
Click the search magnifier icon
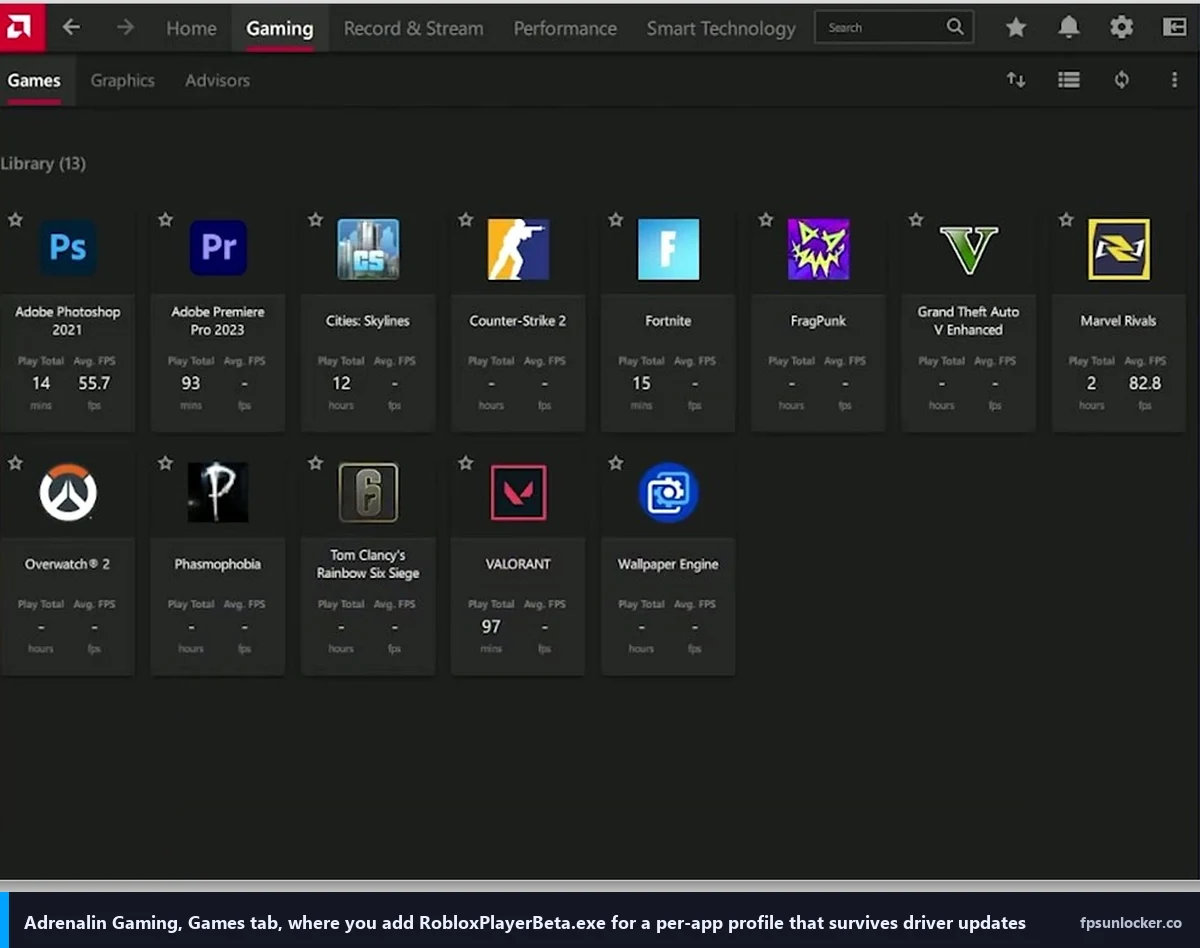click(956, 27)
